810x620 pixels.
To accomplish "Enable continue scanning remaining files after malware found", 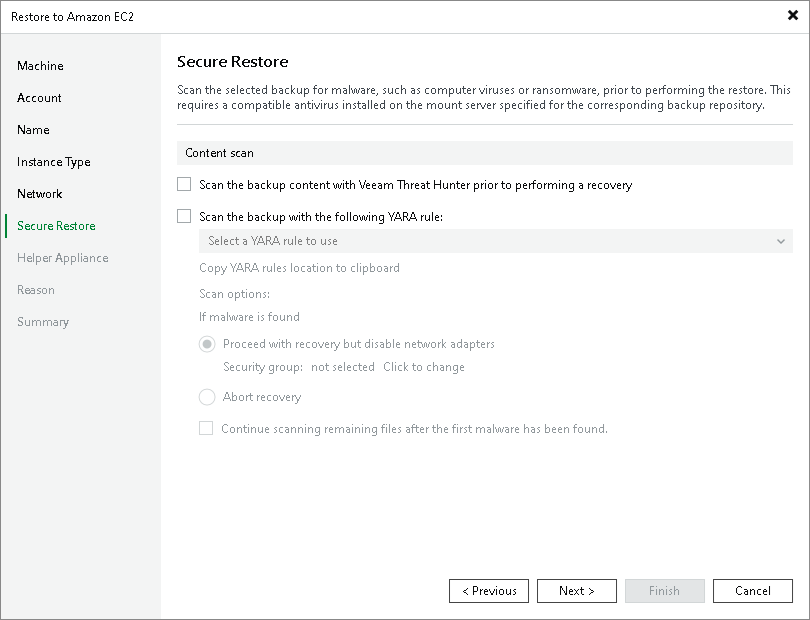I will click(x=206, y=428).
